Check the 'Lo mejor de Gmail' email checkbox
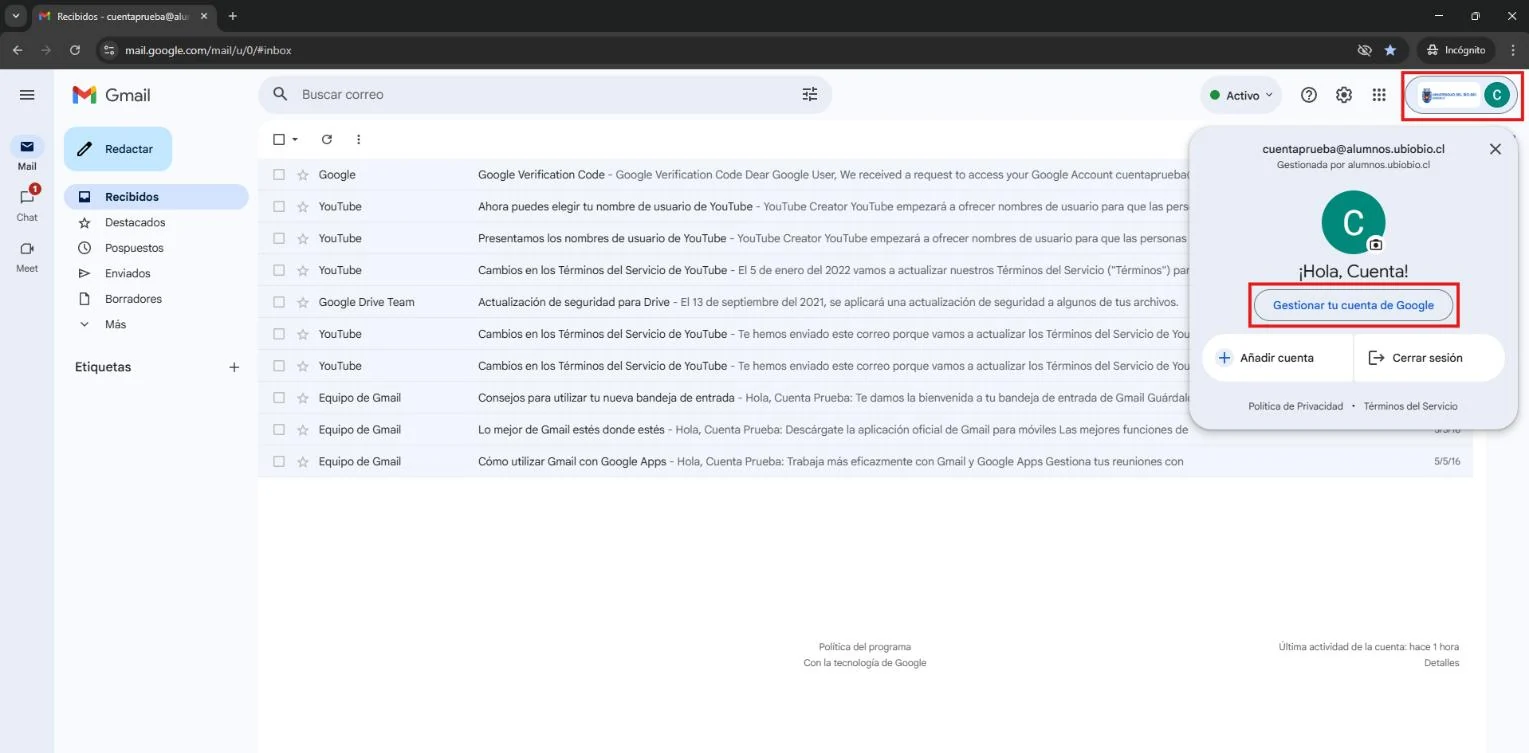Screen dimensions: 1529x753 [279, 430]
